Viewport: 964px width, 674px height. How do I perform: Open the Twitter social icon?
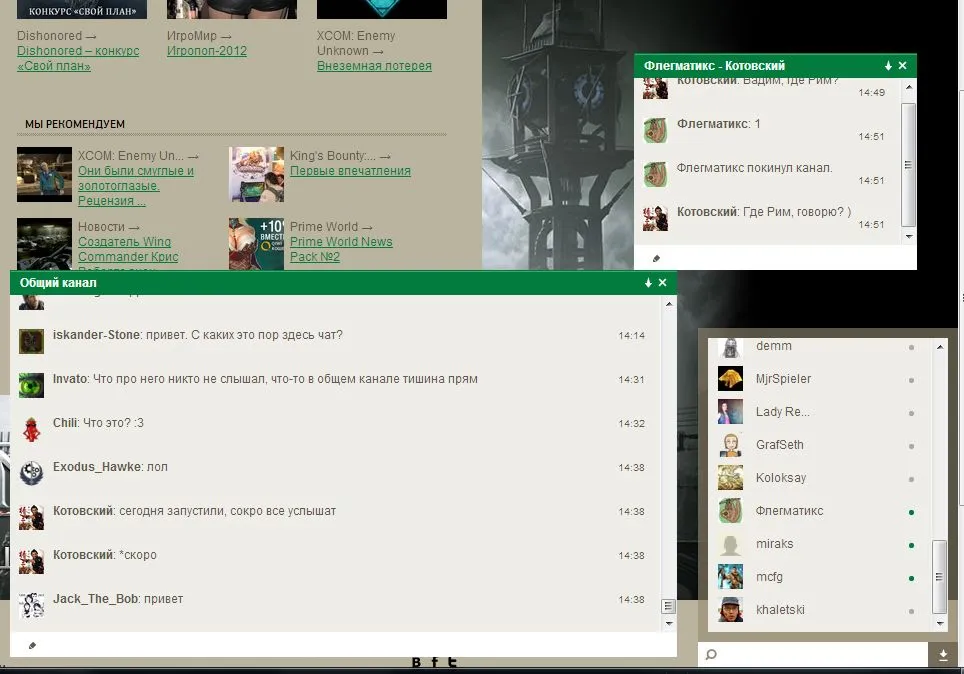(x=452, y=662)
